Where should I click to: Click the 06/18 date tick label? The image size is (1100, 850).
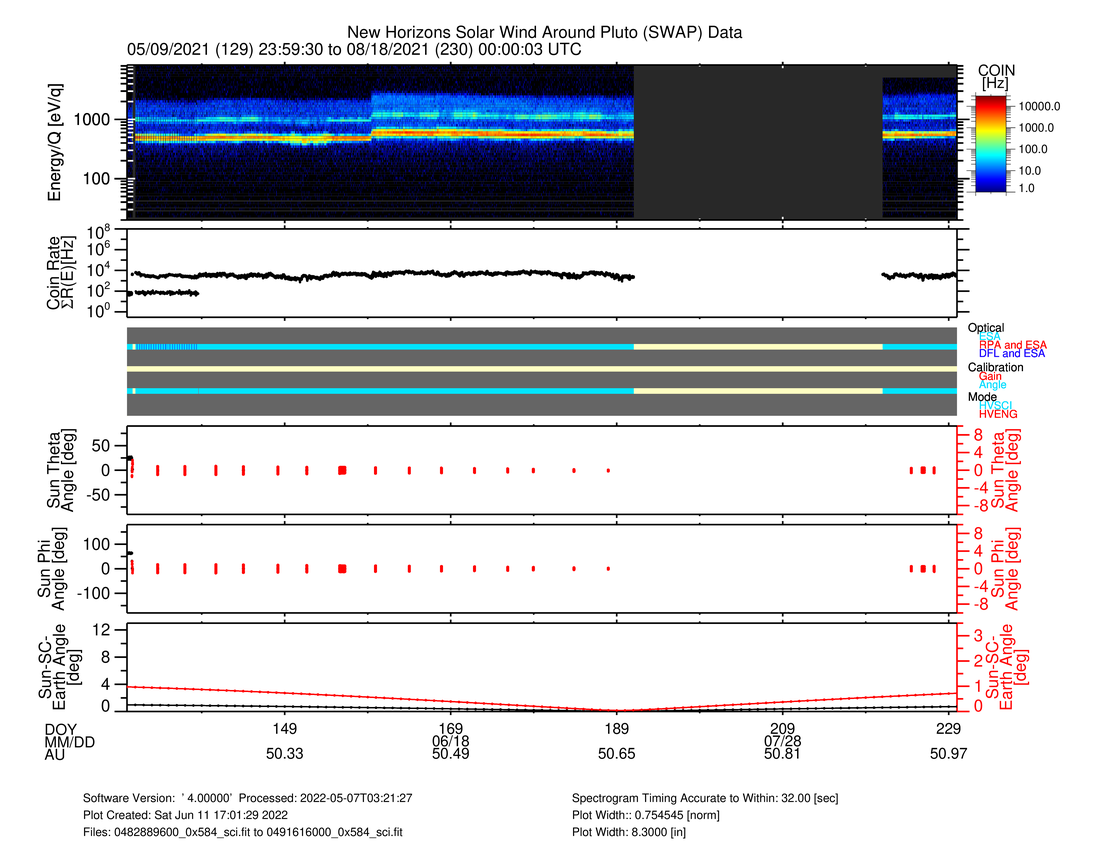coord(450,741)
